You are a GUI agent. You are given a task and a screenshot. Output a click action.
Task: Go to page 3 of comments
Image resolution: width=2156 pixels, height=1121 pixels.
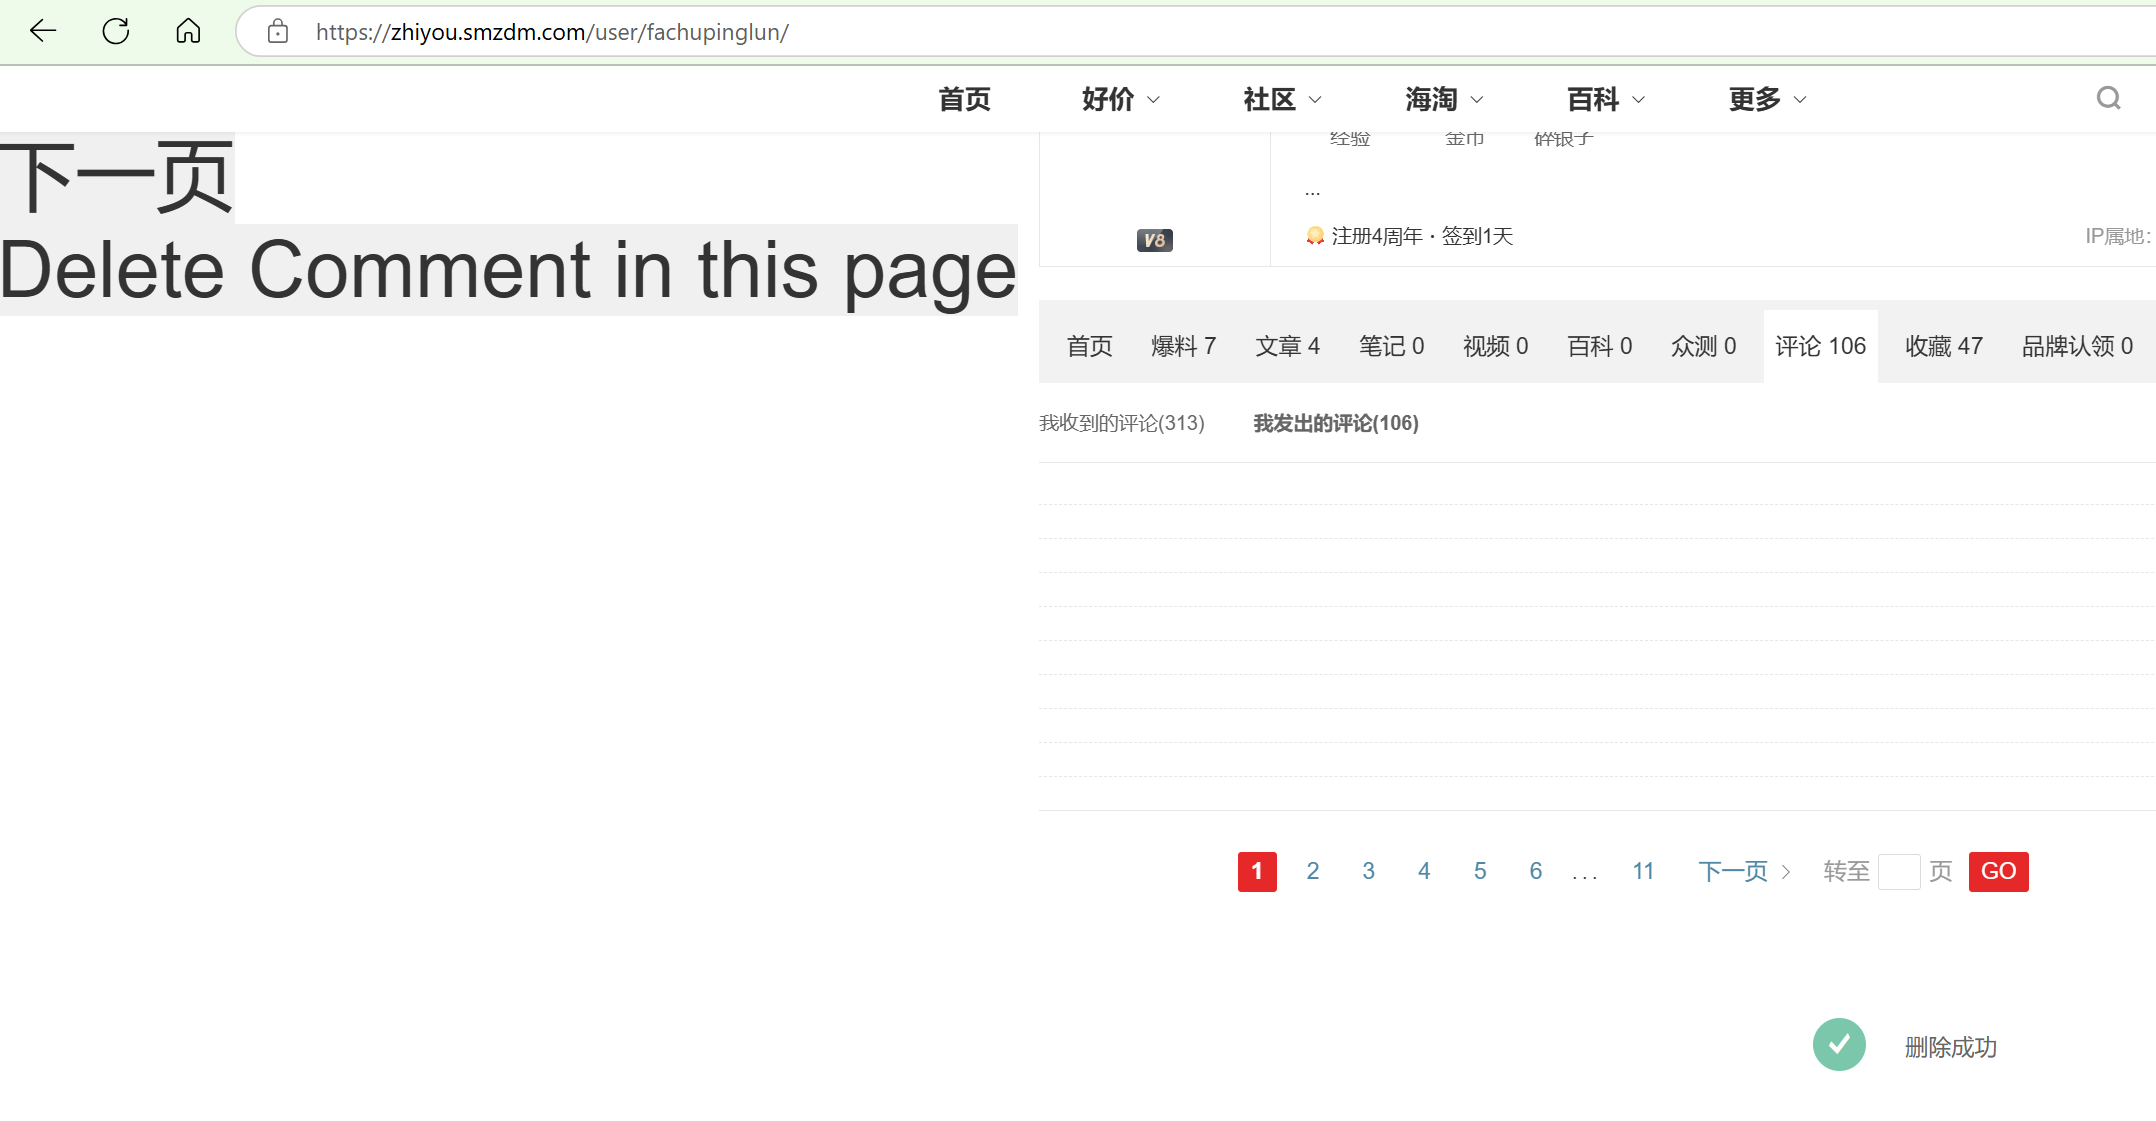pyautogui.click(x=1368, y=871)
